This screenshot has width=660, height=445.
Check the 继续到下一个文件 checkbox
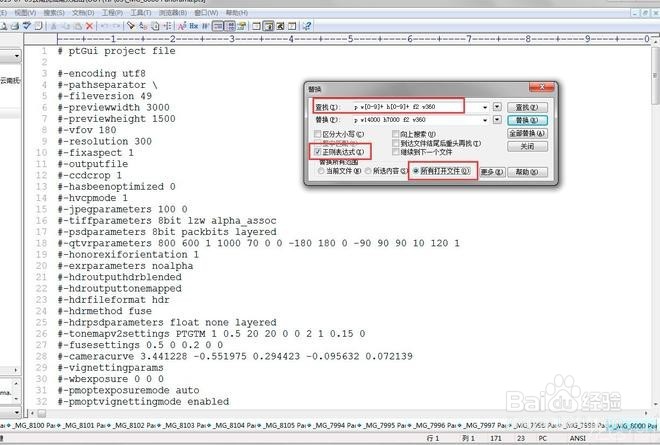[x=395, y=152]
